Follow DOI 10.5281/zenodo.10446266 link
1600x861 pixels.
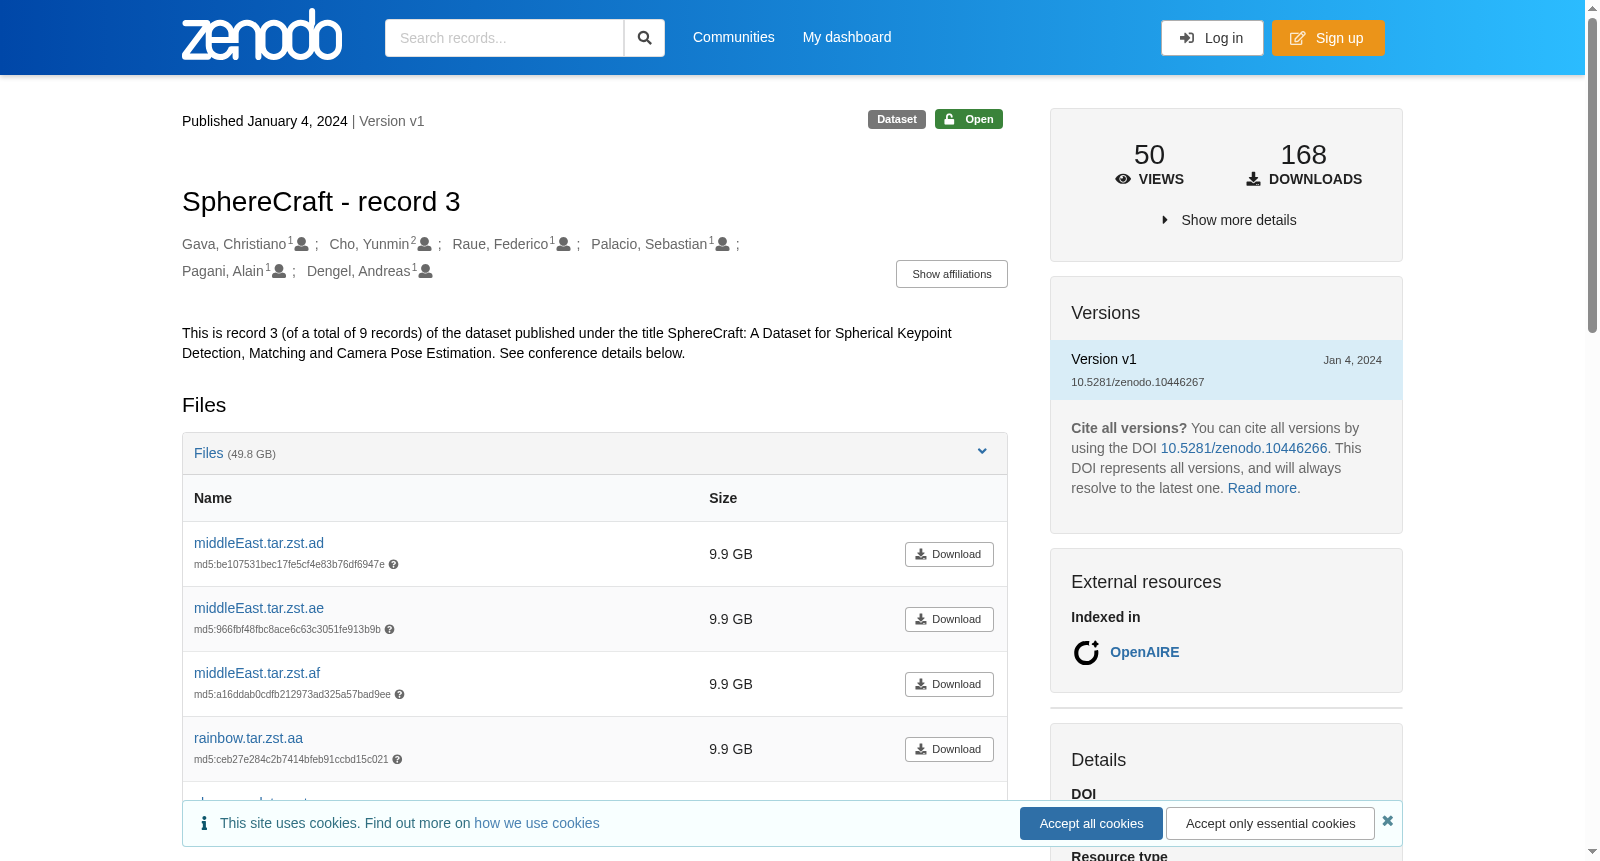coord(1244,448)
